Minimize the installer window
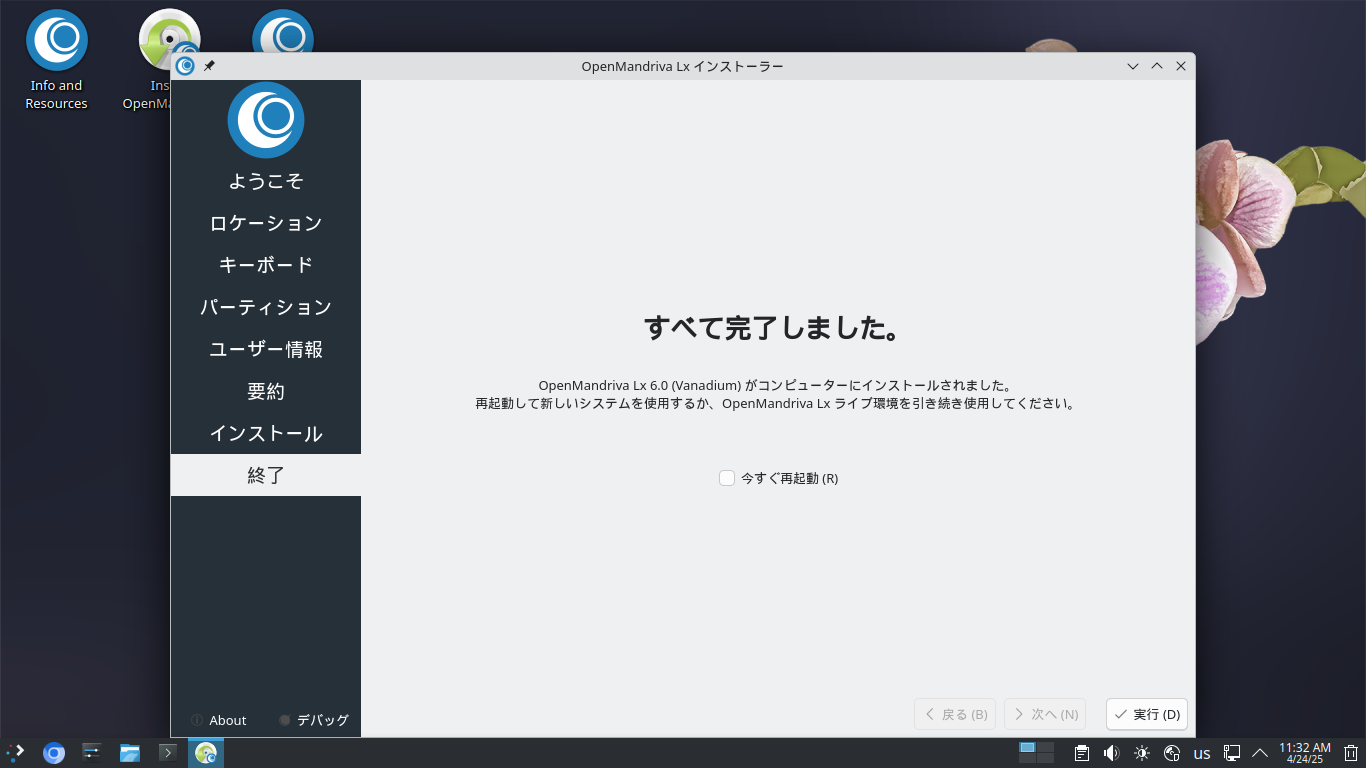Screen dimensions: 1366x768 coord(1133,66)
